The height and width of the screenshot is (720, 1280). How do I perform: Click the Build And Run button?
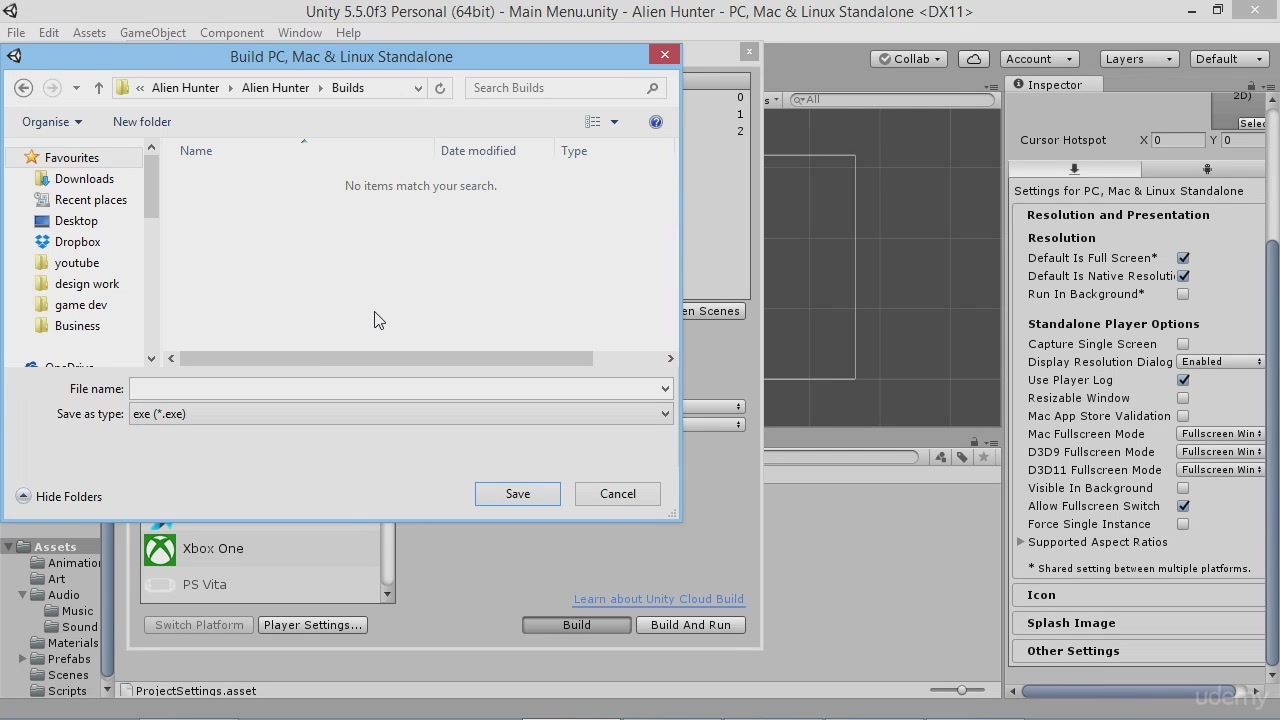click(x=691, y=625)
